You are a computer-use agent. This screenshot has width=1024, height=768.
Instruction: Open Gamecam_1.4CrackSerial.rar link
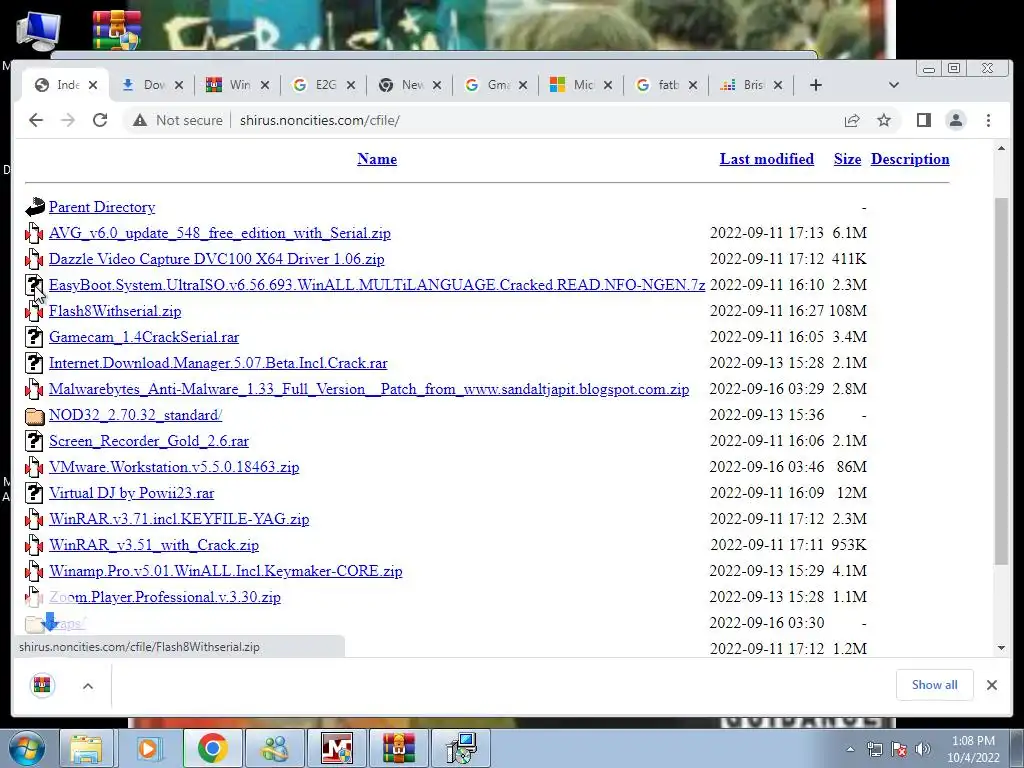[144, 337]
